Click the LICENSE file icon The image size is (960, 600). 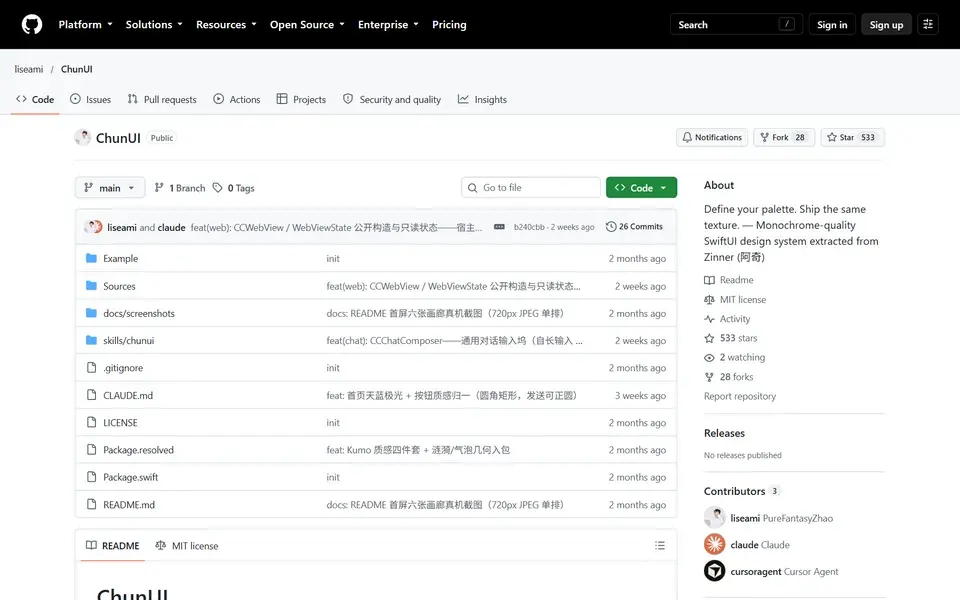click(x=91, y=422)
